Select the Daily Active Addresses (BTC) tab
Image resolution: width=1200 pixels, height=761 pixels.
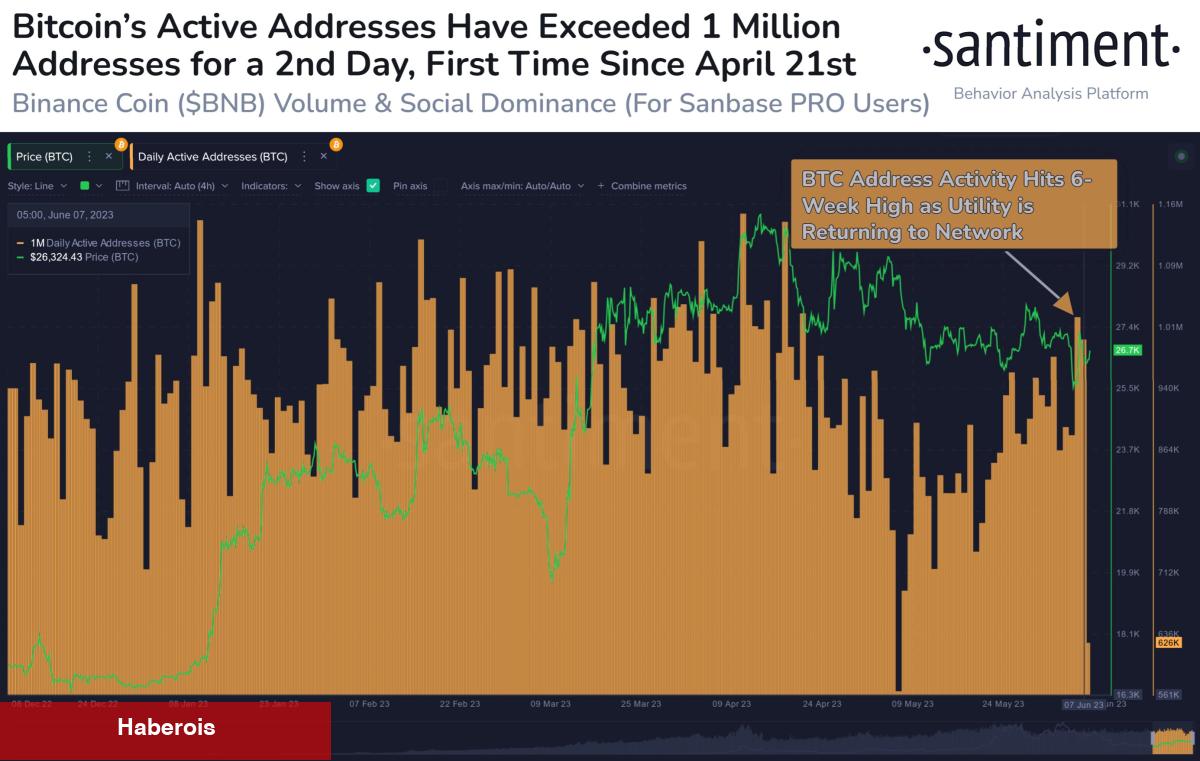click(234, 156)
